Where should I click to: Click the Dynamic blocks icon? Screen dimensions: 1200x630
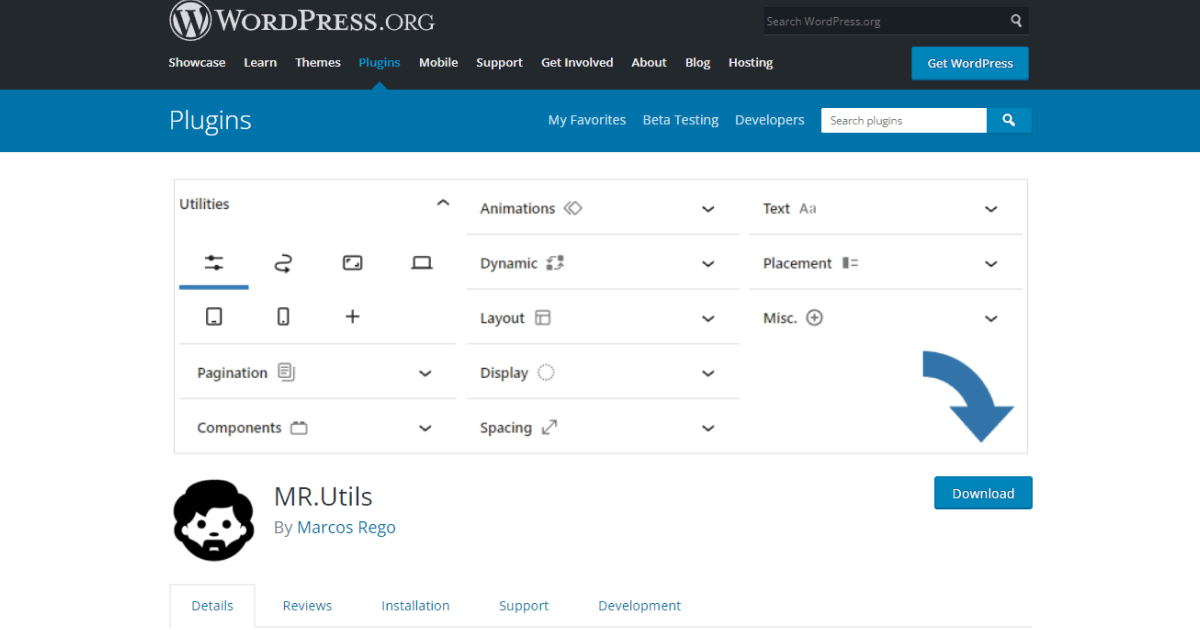tap(556, 263)
